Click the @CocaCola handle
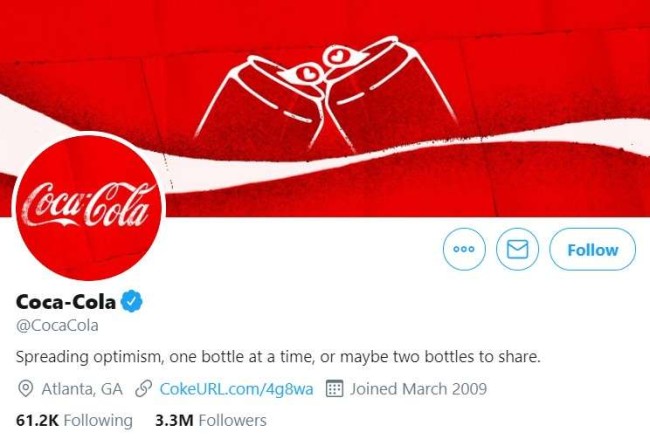 click(57, 325)
